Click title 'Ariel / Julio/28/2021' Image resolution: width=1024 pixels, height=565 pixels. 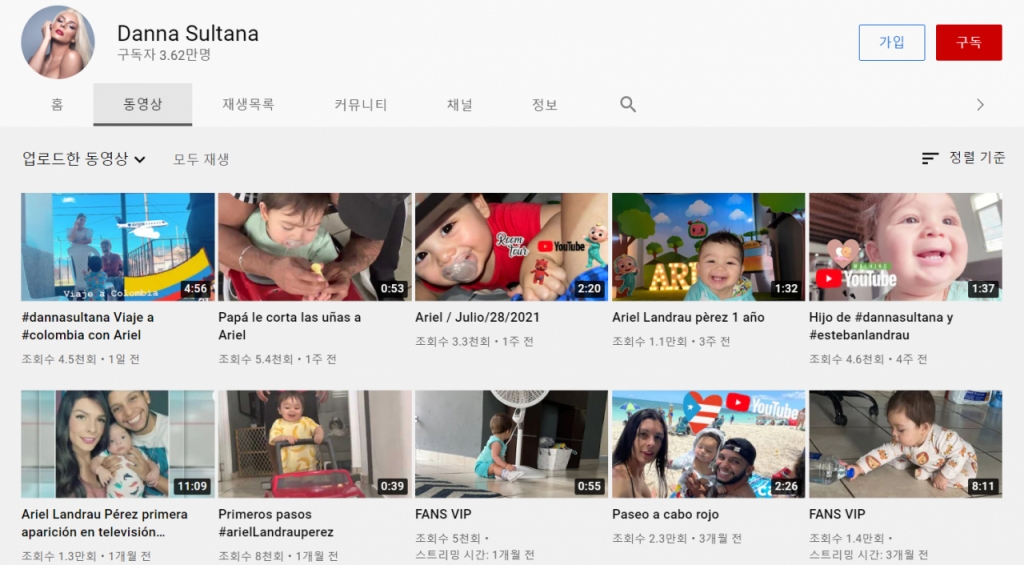coord(477,317)
